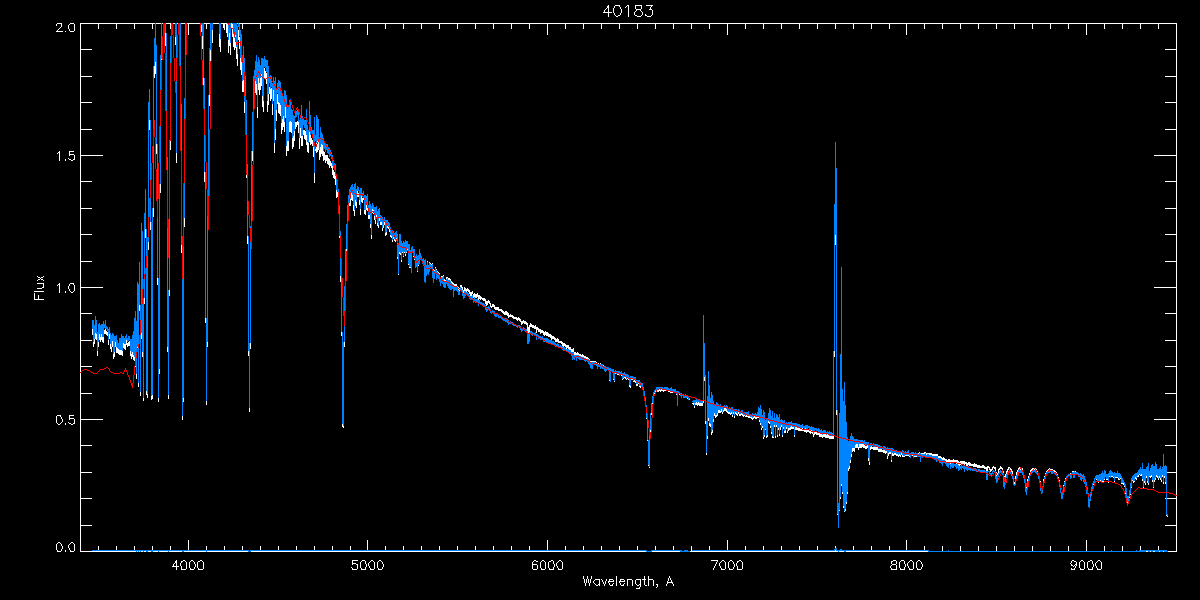Click the 2.0 flux tick label
Image resolution: width=1200 pixels, height=600 pixels.
[63, 28]
